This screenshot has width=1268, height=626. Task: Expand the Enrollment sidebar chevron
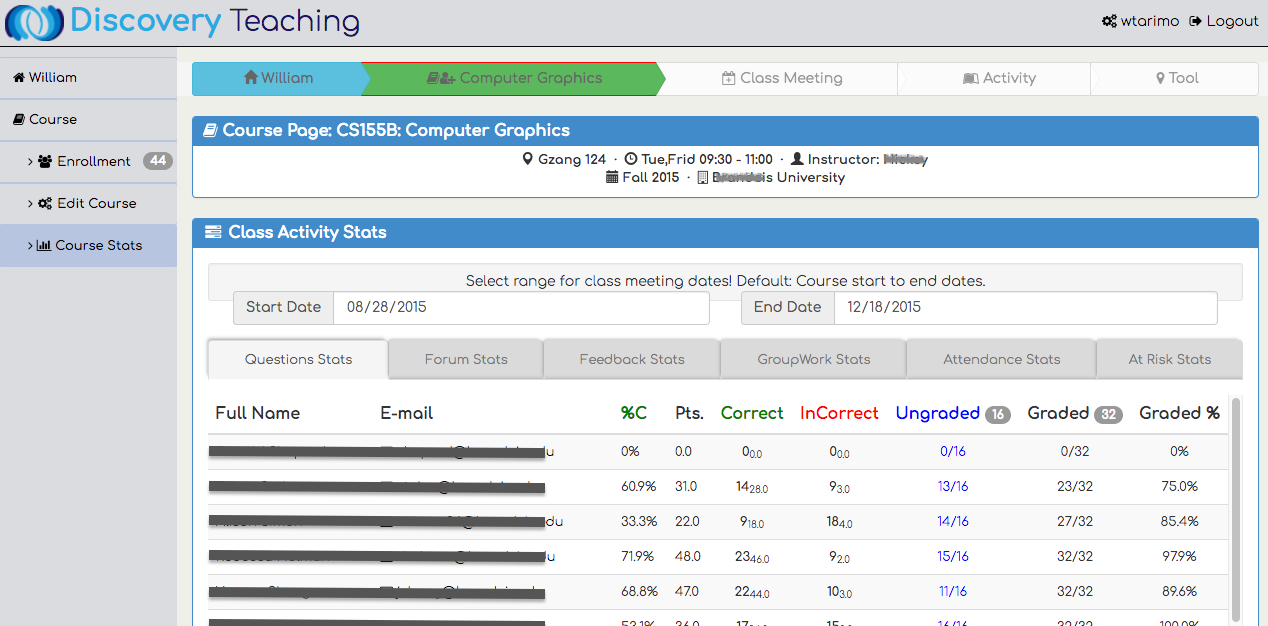point(30,162)
